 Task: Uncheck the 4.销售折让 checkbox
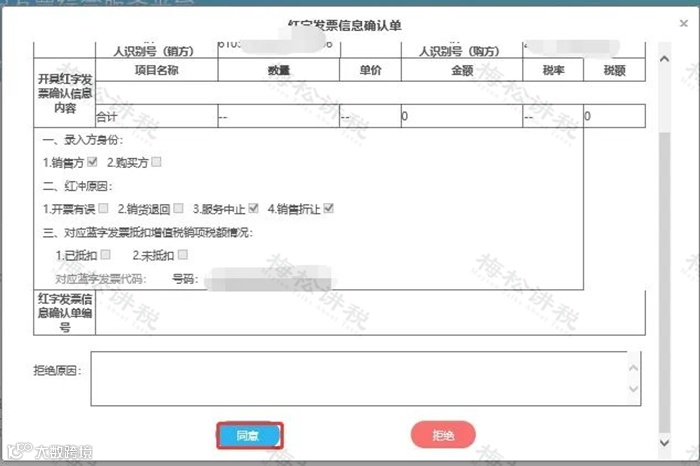[x=328, y=208]
